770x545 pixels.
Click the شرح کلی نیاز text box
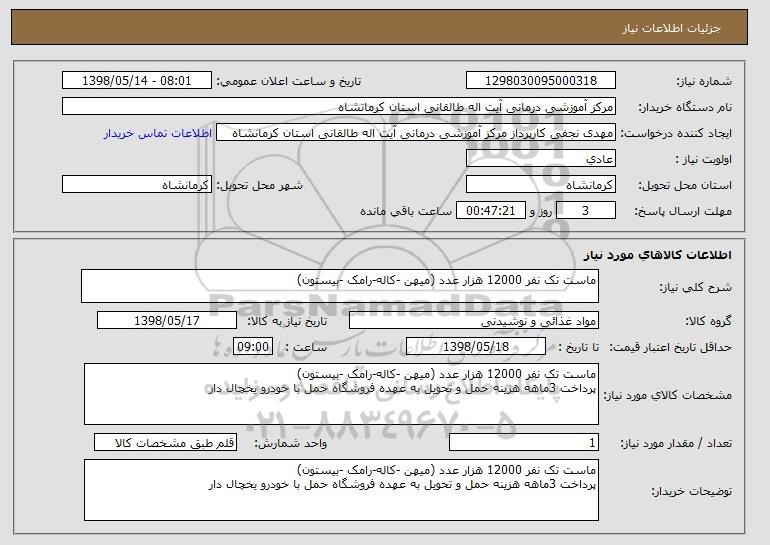[340, 286]
